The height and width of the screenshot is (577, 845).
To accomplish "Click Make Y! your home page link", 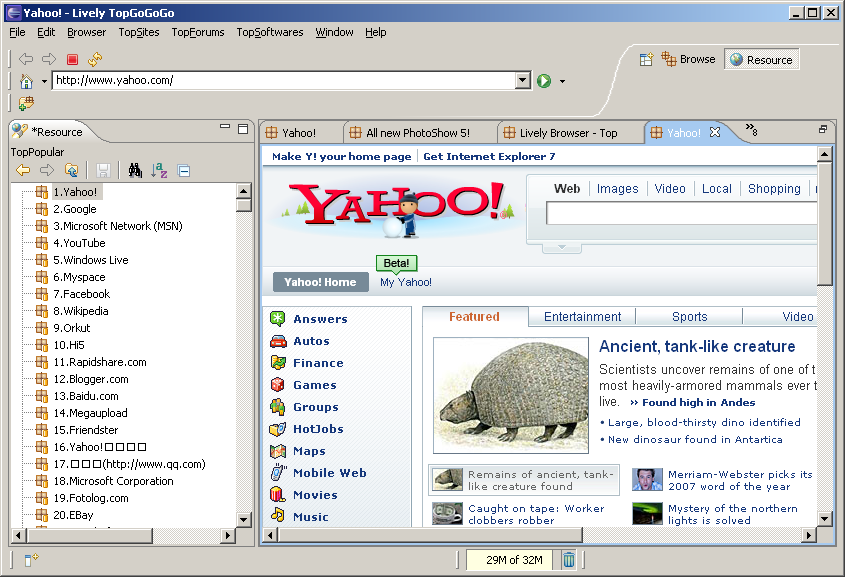I will [x=342, y=157].
